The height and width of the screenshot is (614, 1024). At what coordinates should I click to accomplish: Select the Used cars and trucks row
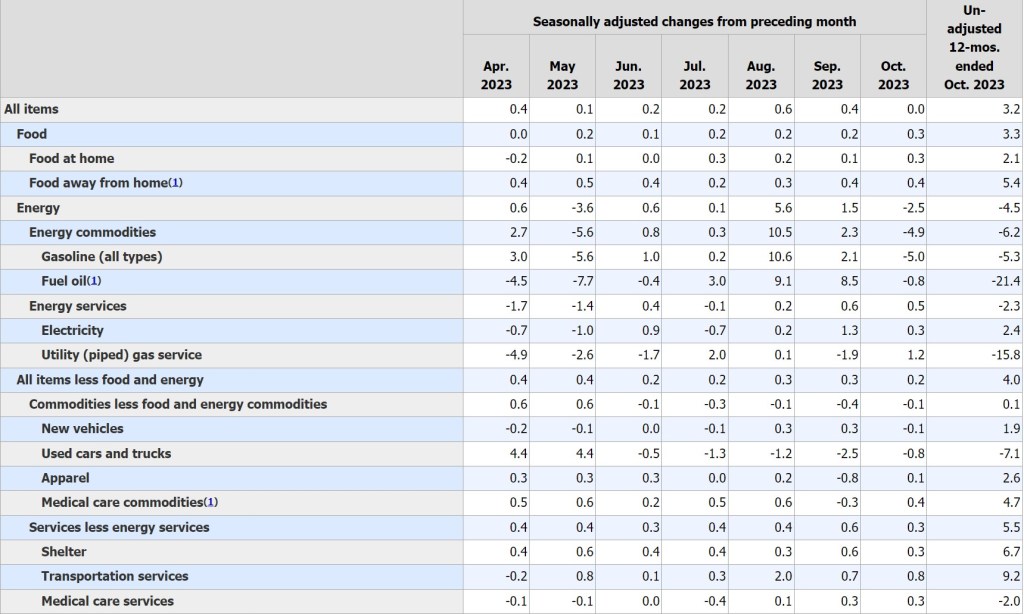coord(106,453)
